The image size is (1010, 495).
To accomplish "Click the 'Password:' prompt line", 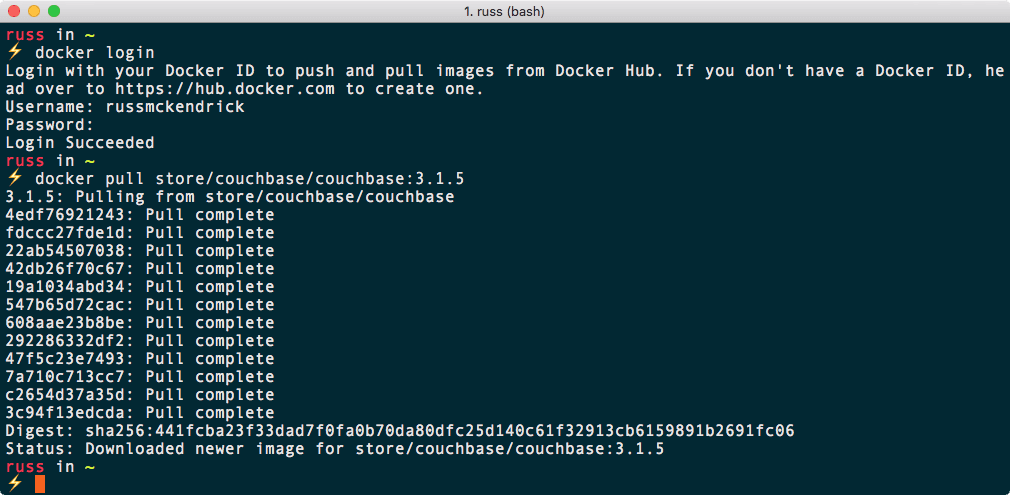I will tap(50, 125).
